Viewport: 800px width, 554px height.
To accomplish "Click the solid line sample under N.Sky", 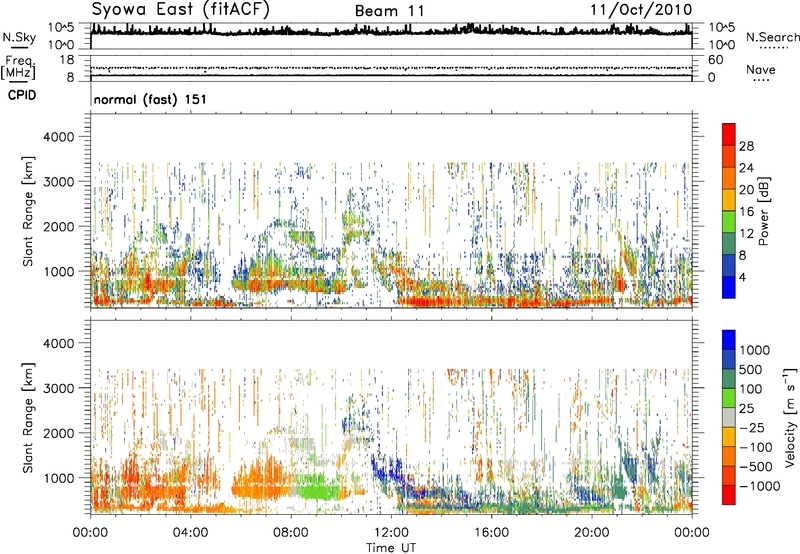I will [19, 47].
